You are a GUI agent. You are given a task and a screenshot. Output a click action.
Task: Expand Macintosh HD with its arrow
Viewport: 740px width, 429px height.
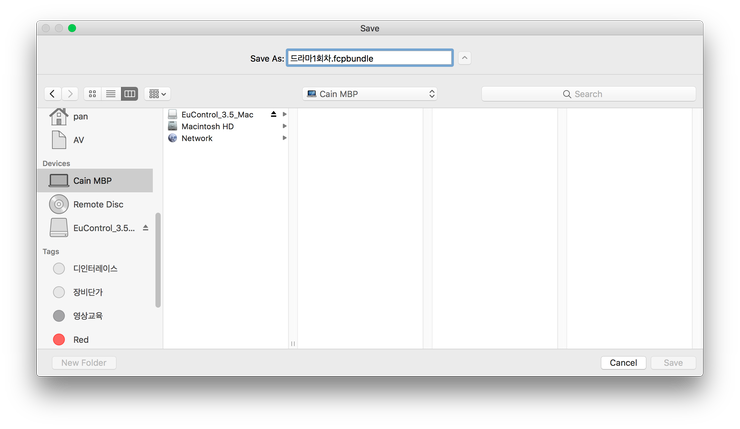click(285, 126)
